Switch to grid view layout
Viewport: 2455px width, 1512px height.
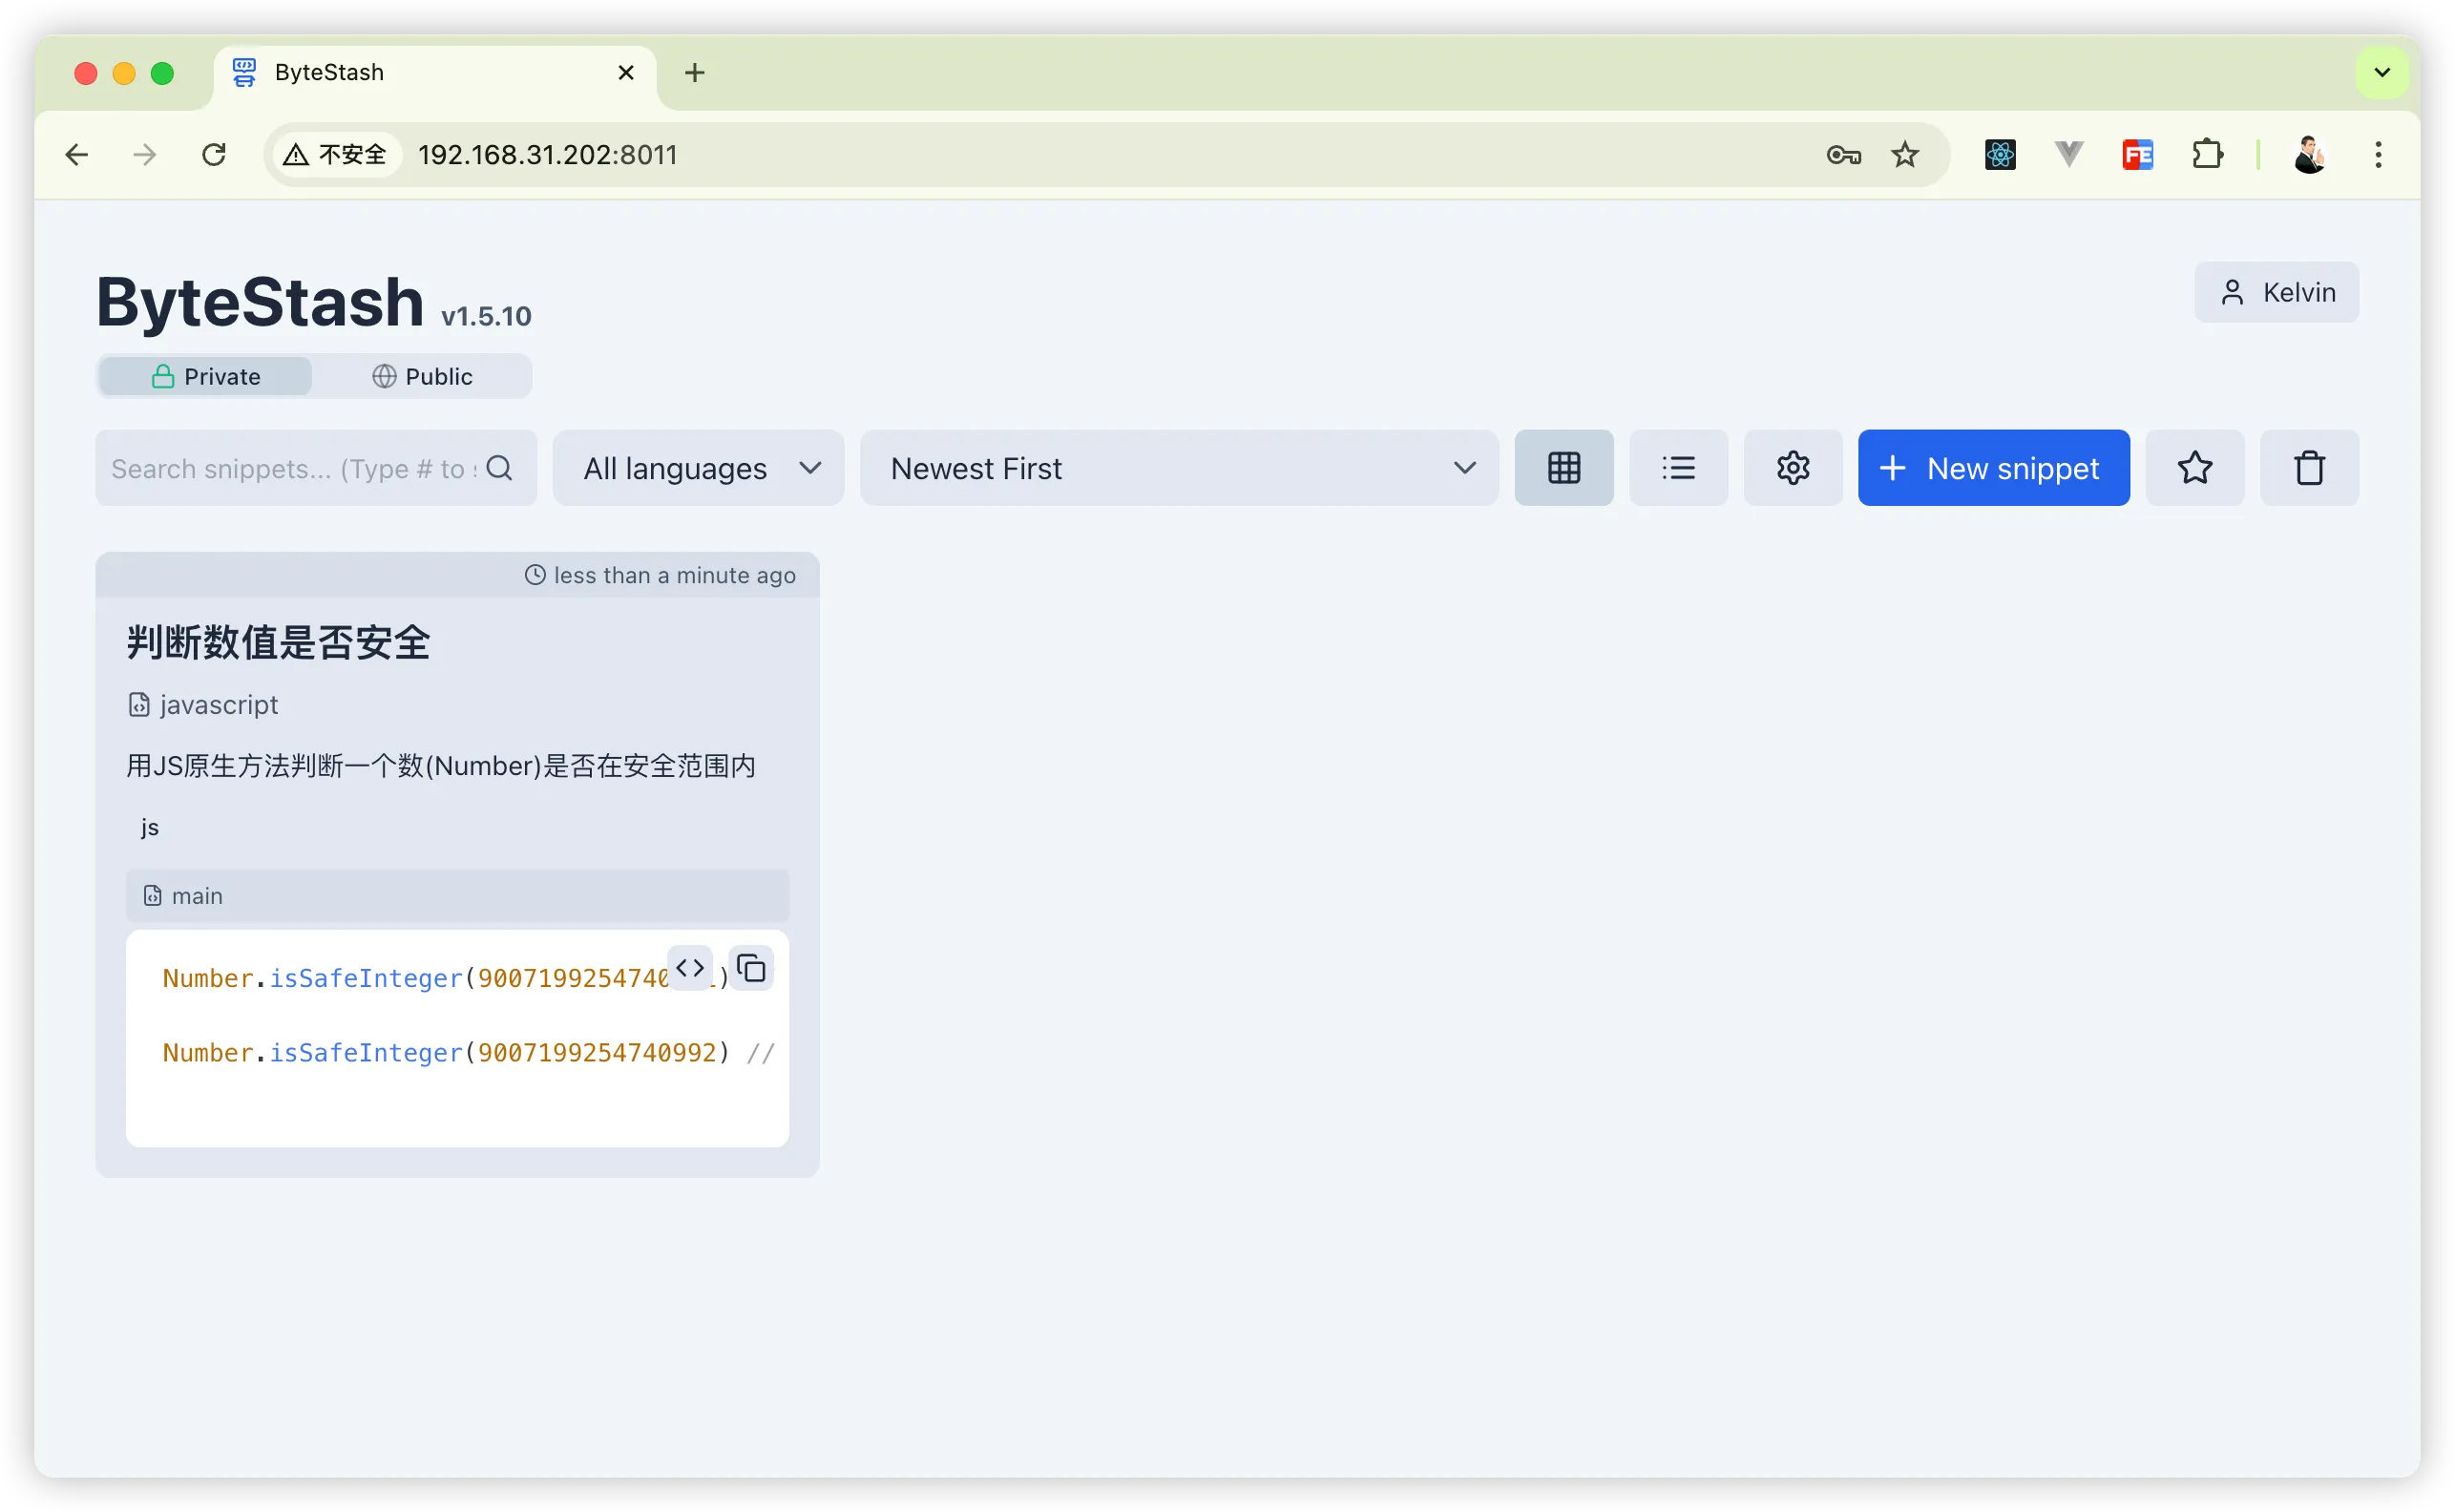point(1563,468)
